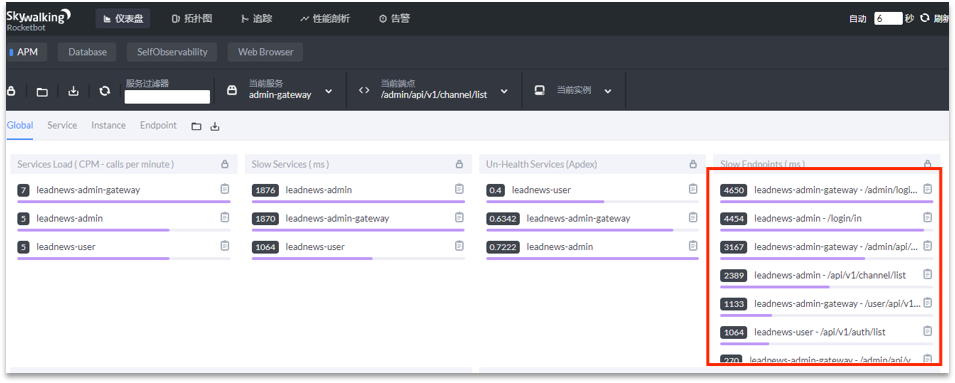955x383 pixels.
Task: Click the download icon in the dark toolbar
Action: 74,91
